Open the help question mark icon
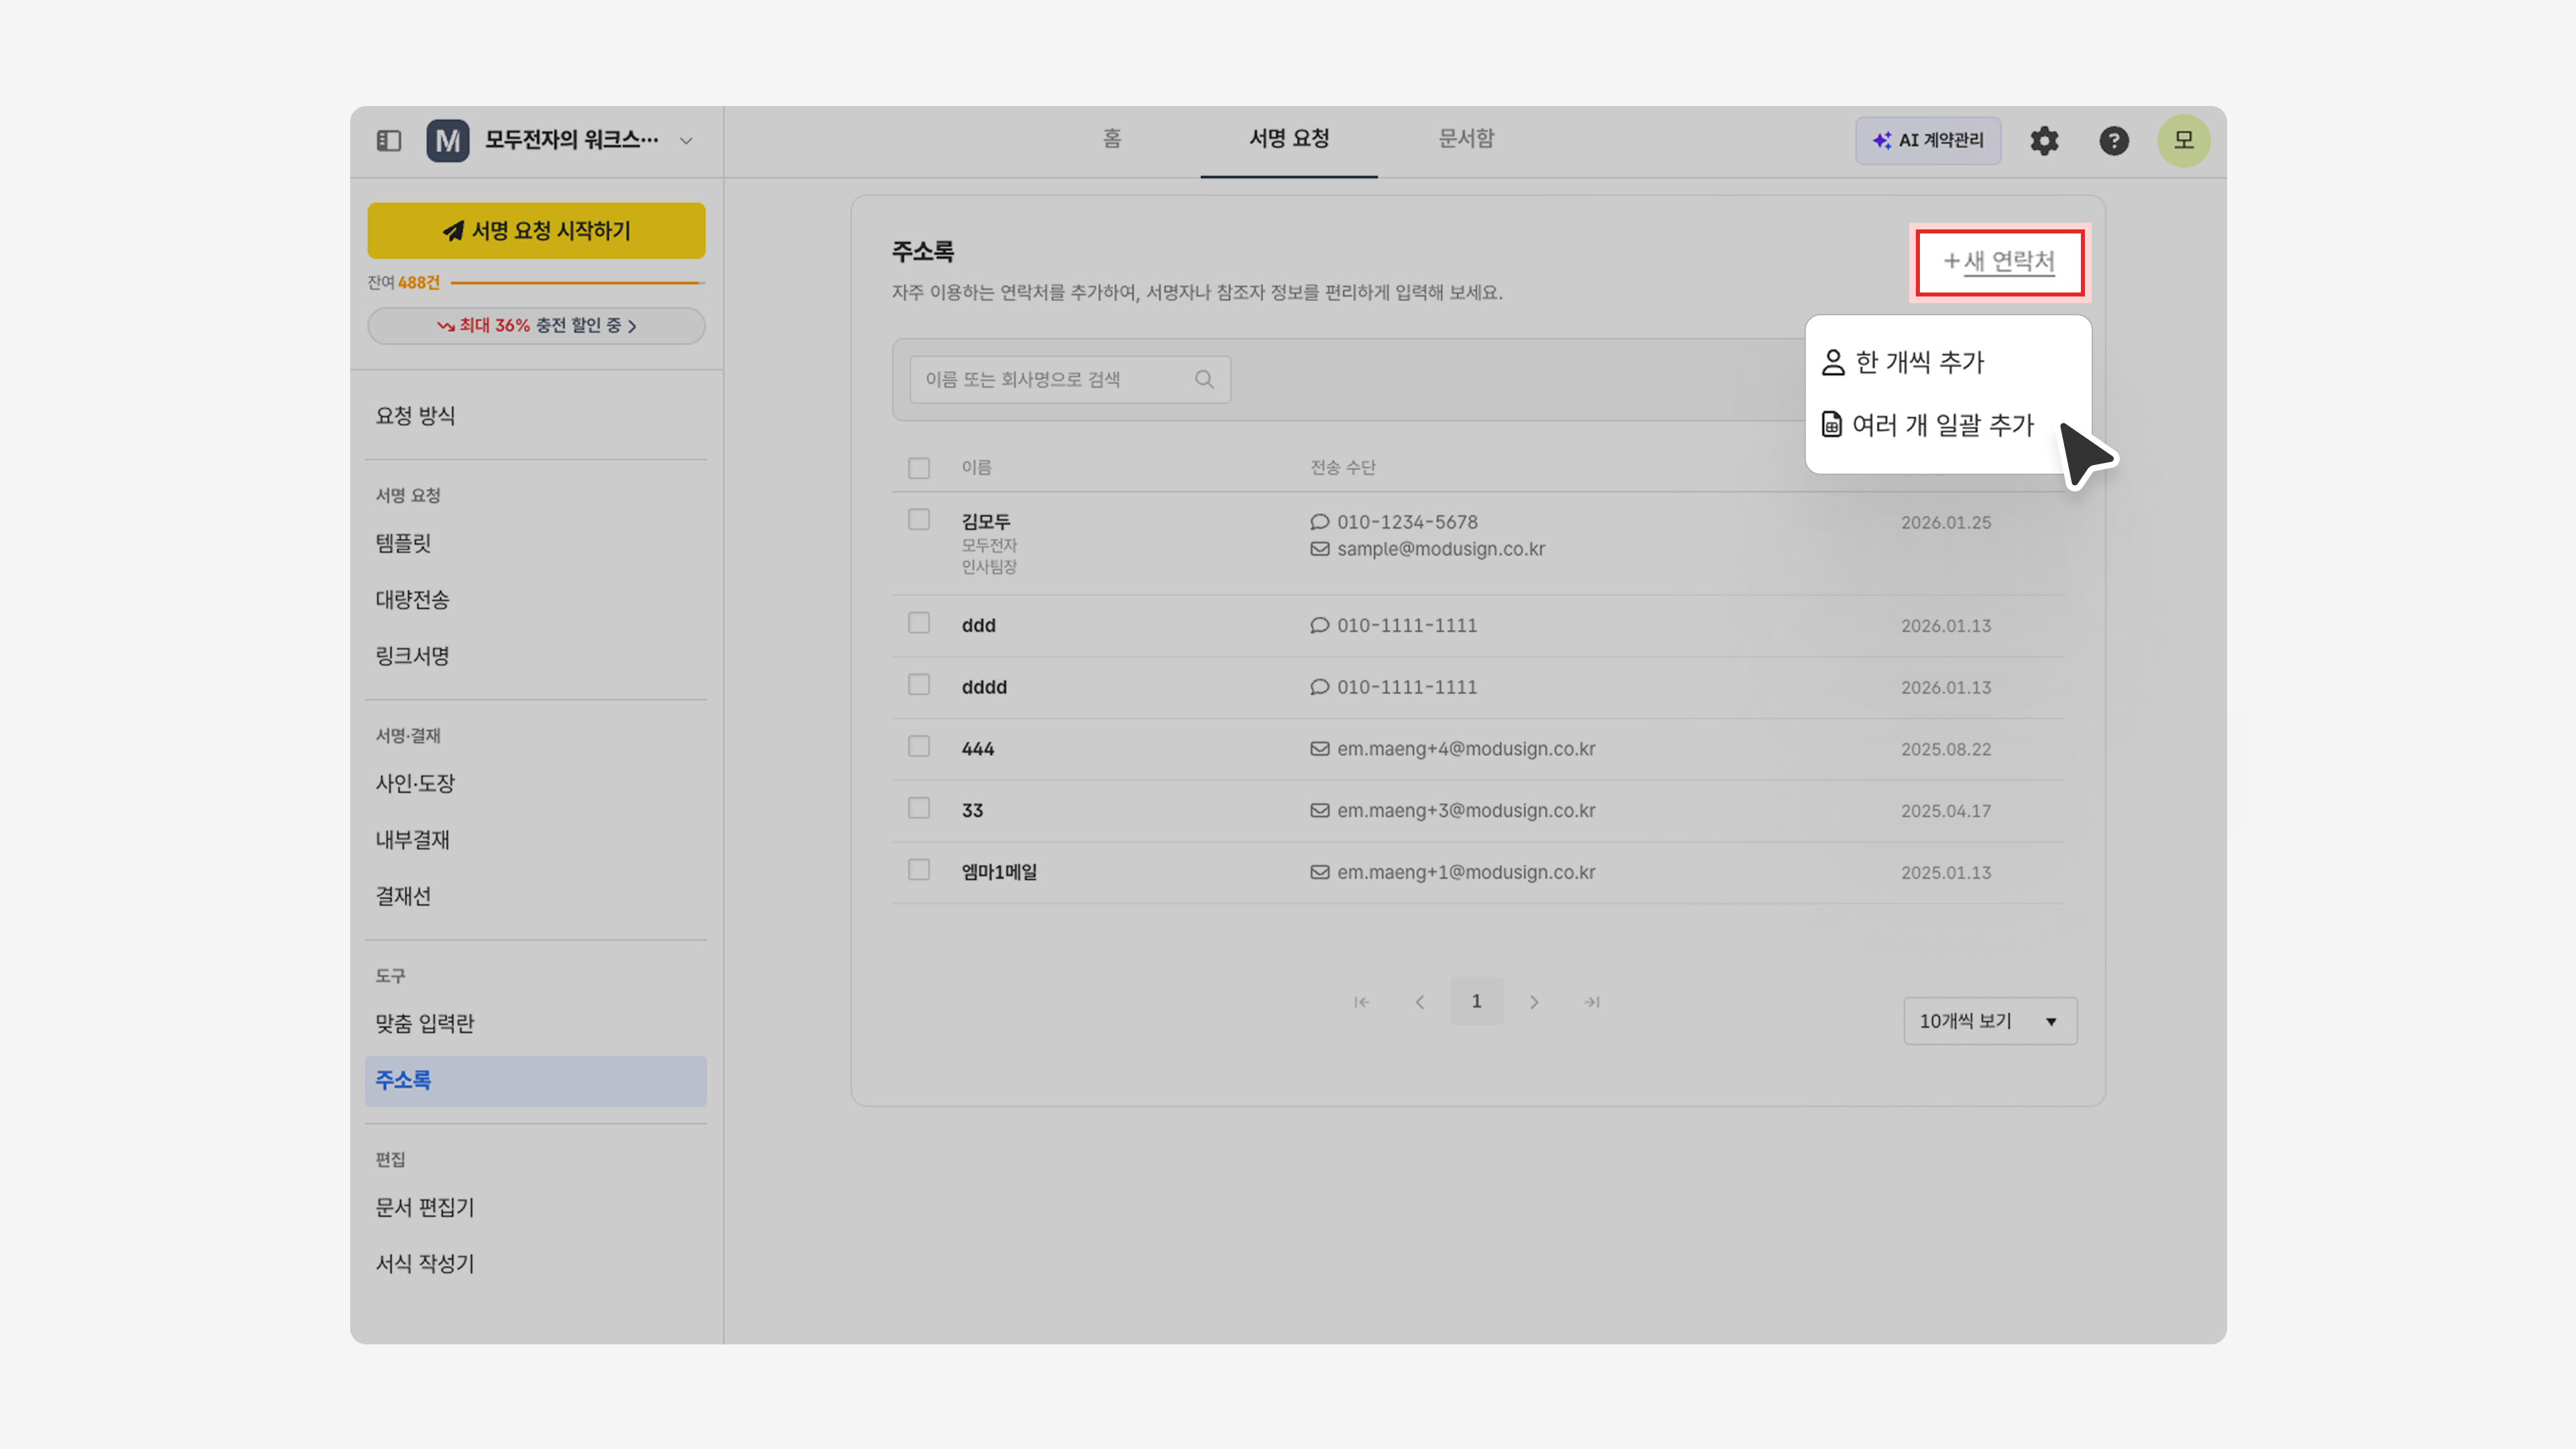The width and height of the screenshot is (2576, 1449). [2113, 141]
